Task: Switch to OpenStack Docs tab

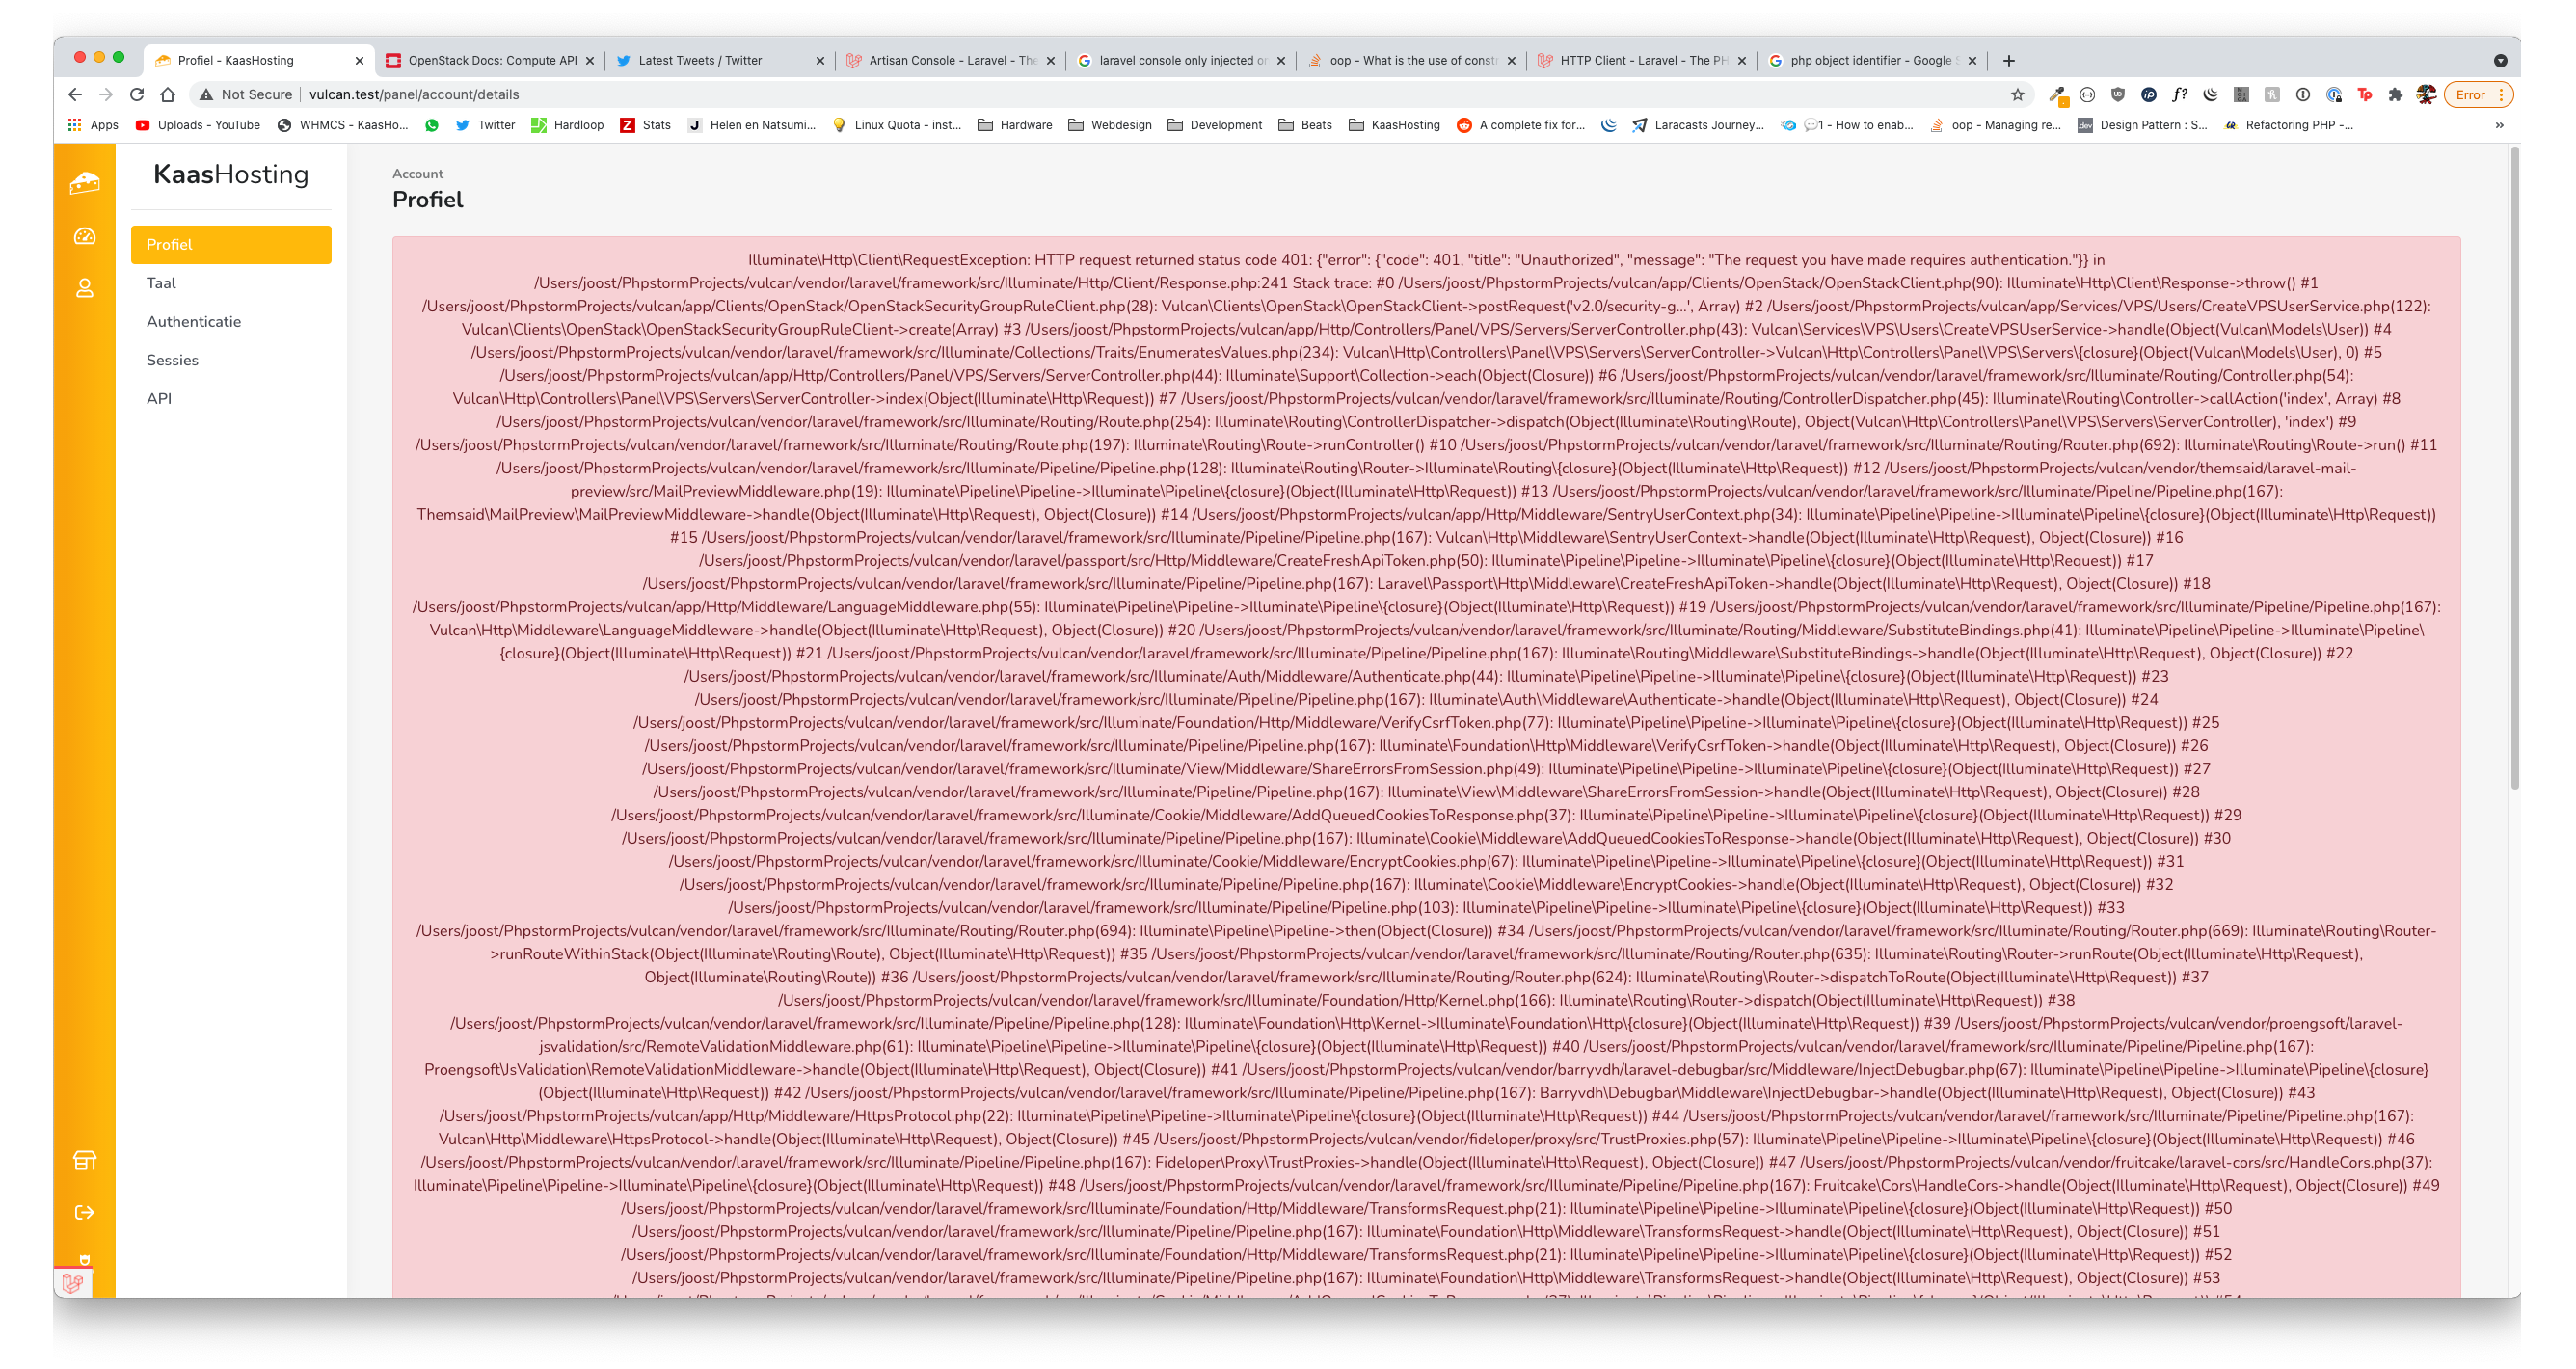Action: tap(490, 60)
